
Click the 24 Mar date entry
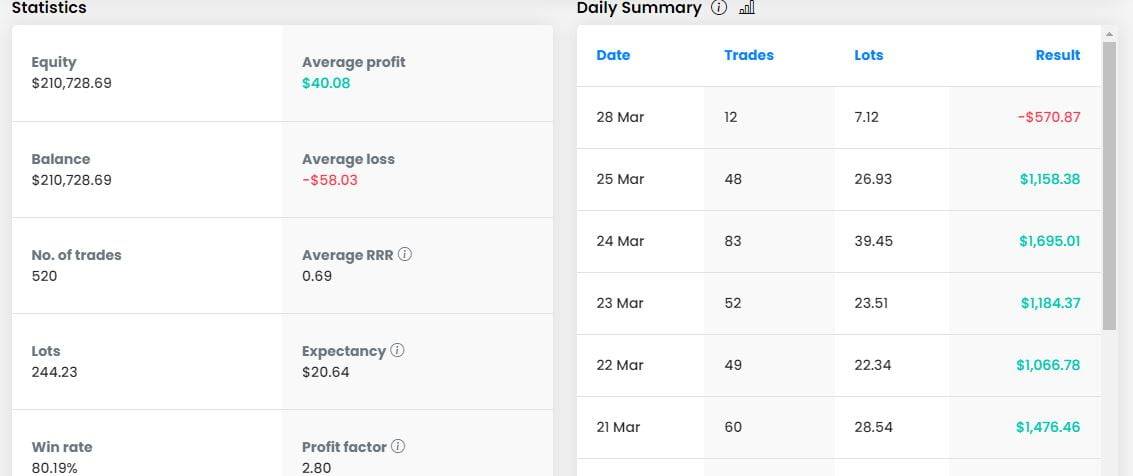[620, 241]
